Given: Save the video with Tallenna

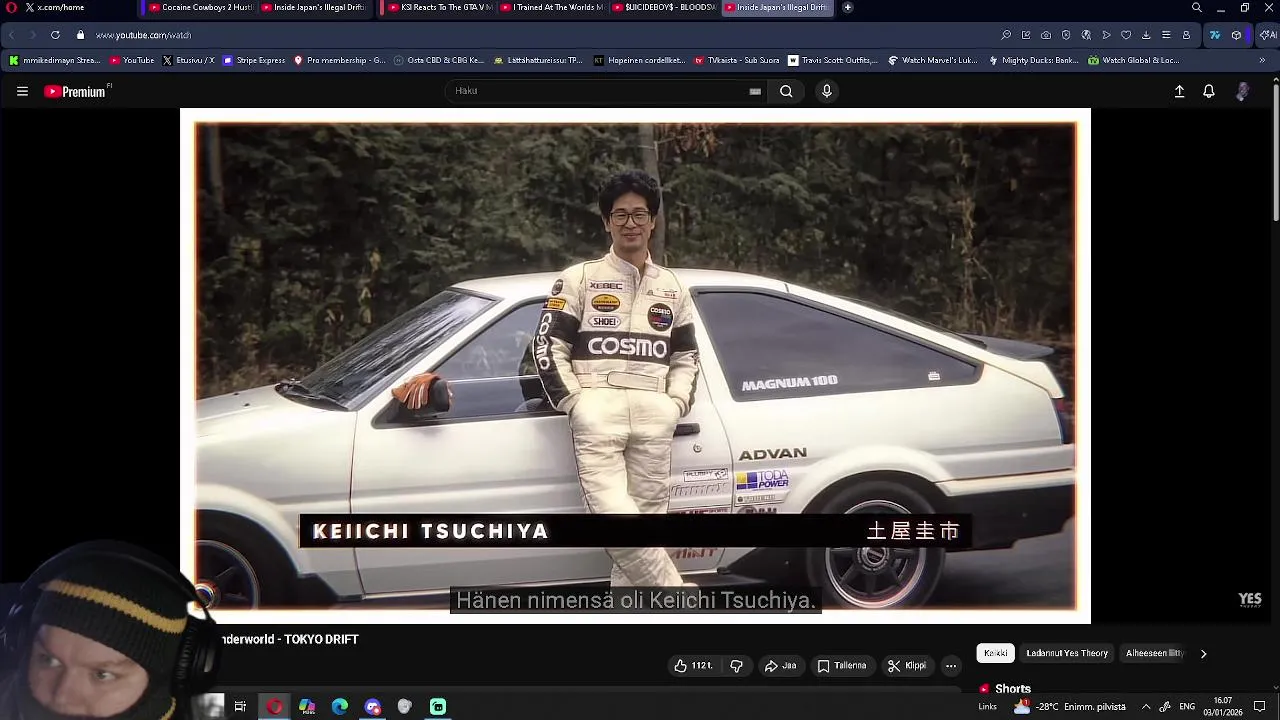Looking at the screenshot, I should tap(842, 666).
